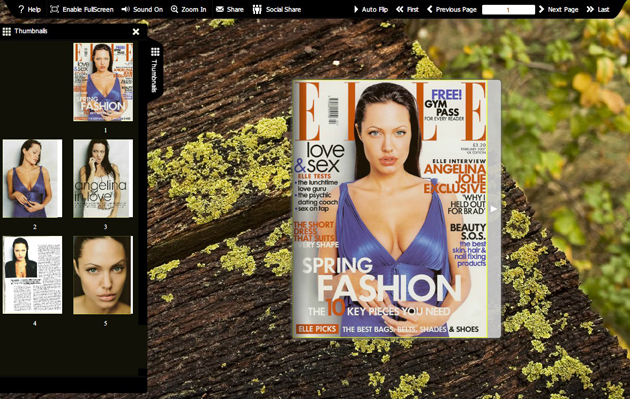Screen dimensions: 630x399
Task: Click the 'Previous Page' text label
Action: point(456,9)
